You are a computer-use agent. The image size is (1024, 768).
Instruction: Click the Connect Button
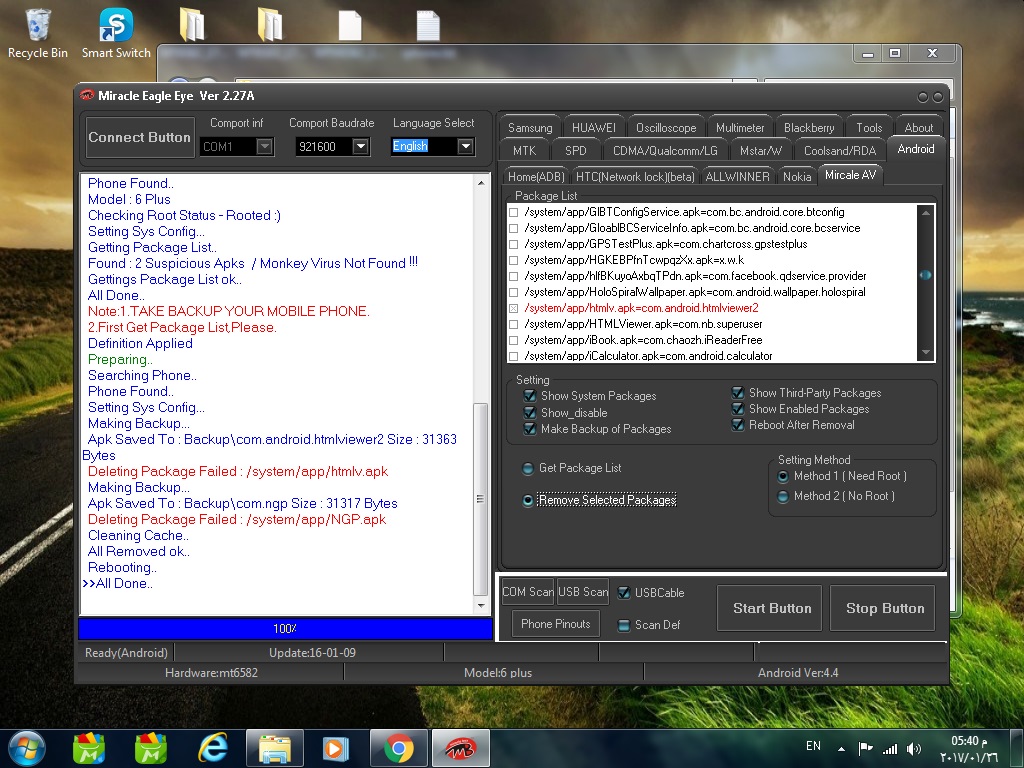[x=140, y=137]
